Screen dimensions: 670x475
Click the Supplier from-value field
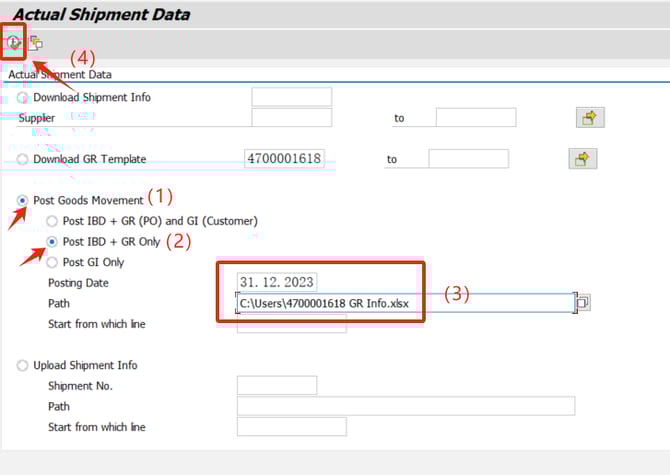click(x=291, y=118)
